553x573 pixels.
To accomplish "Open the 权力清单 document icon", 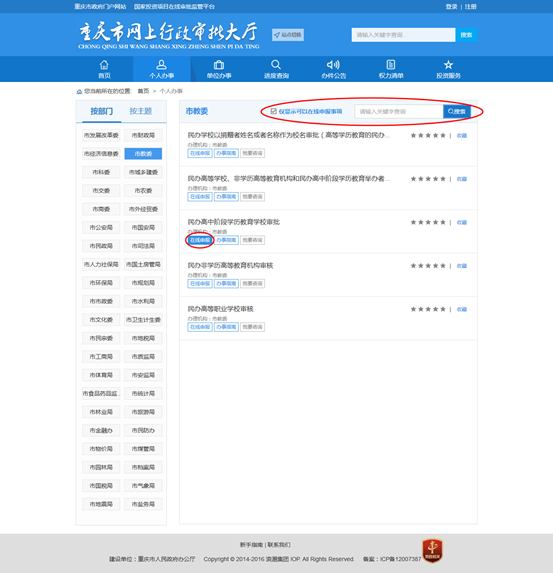I will [391, 65].
